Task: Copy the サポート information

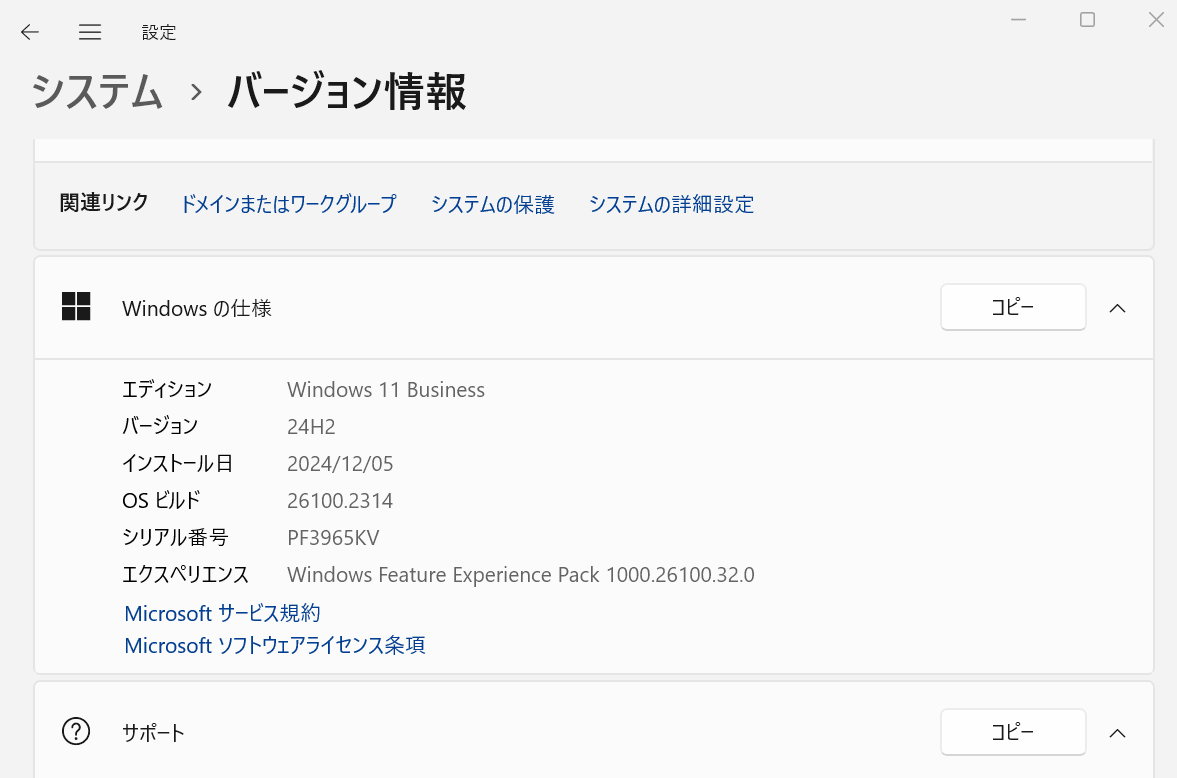Action: pyautogui.click(x=1012, y=733)
